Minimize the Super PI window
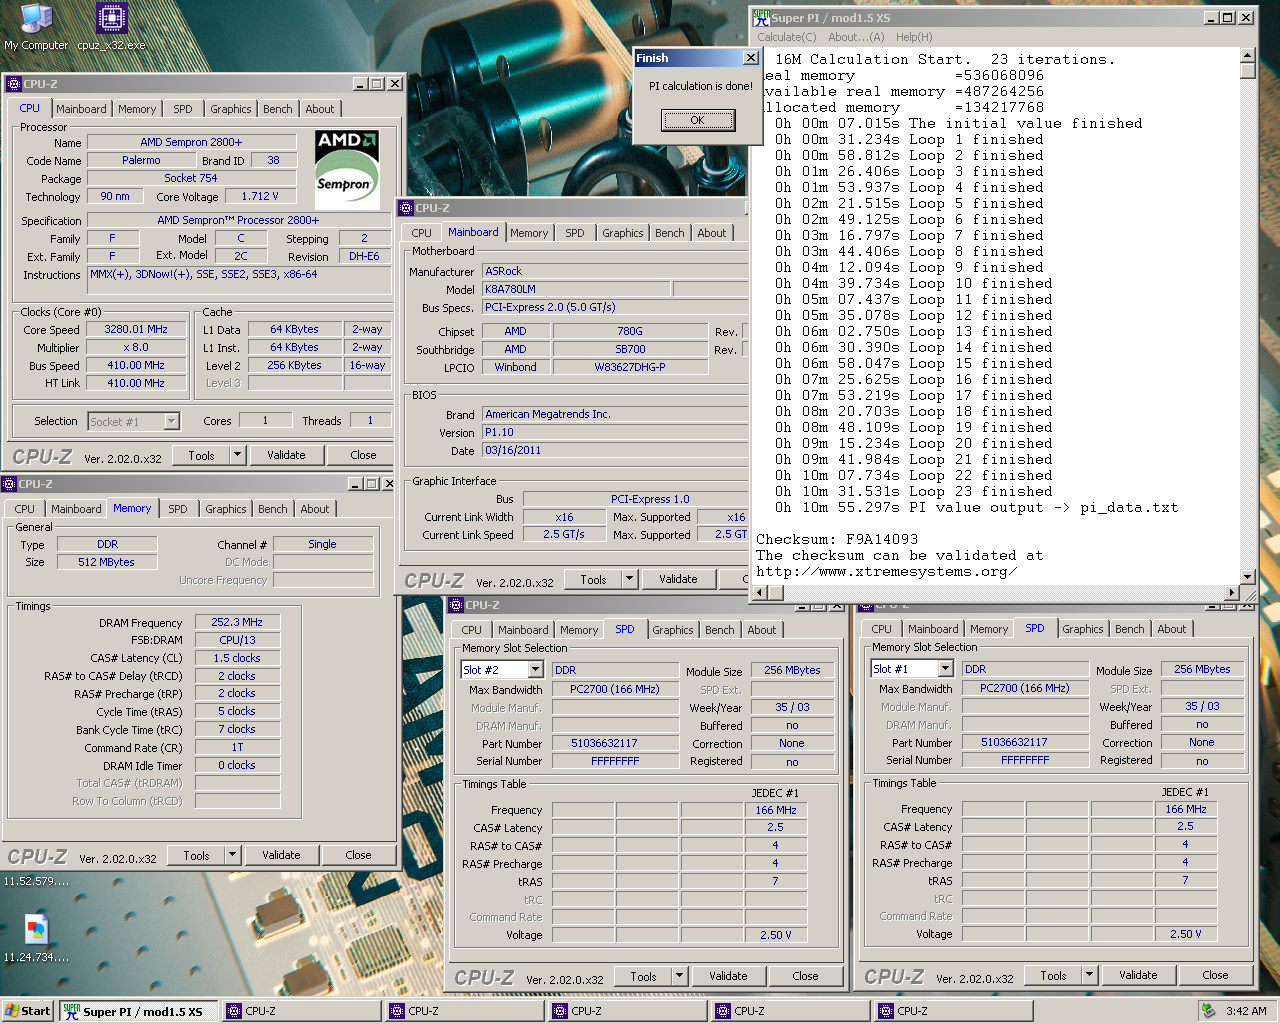Viewport: 1280px width, 1024px height. [x=1211, y=17]
